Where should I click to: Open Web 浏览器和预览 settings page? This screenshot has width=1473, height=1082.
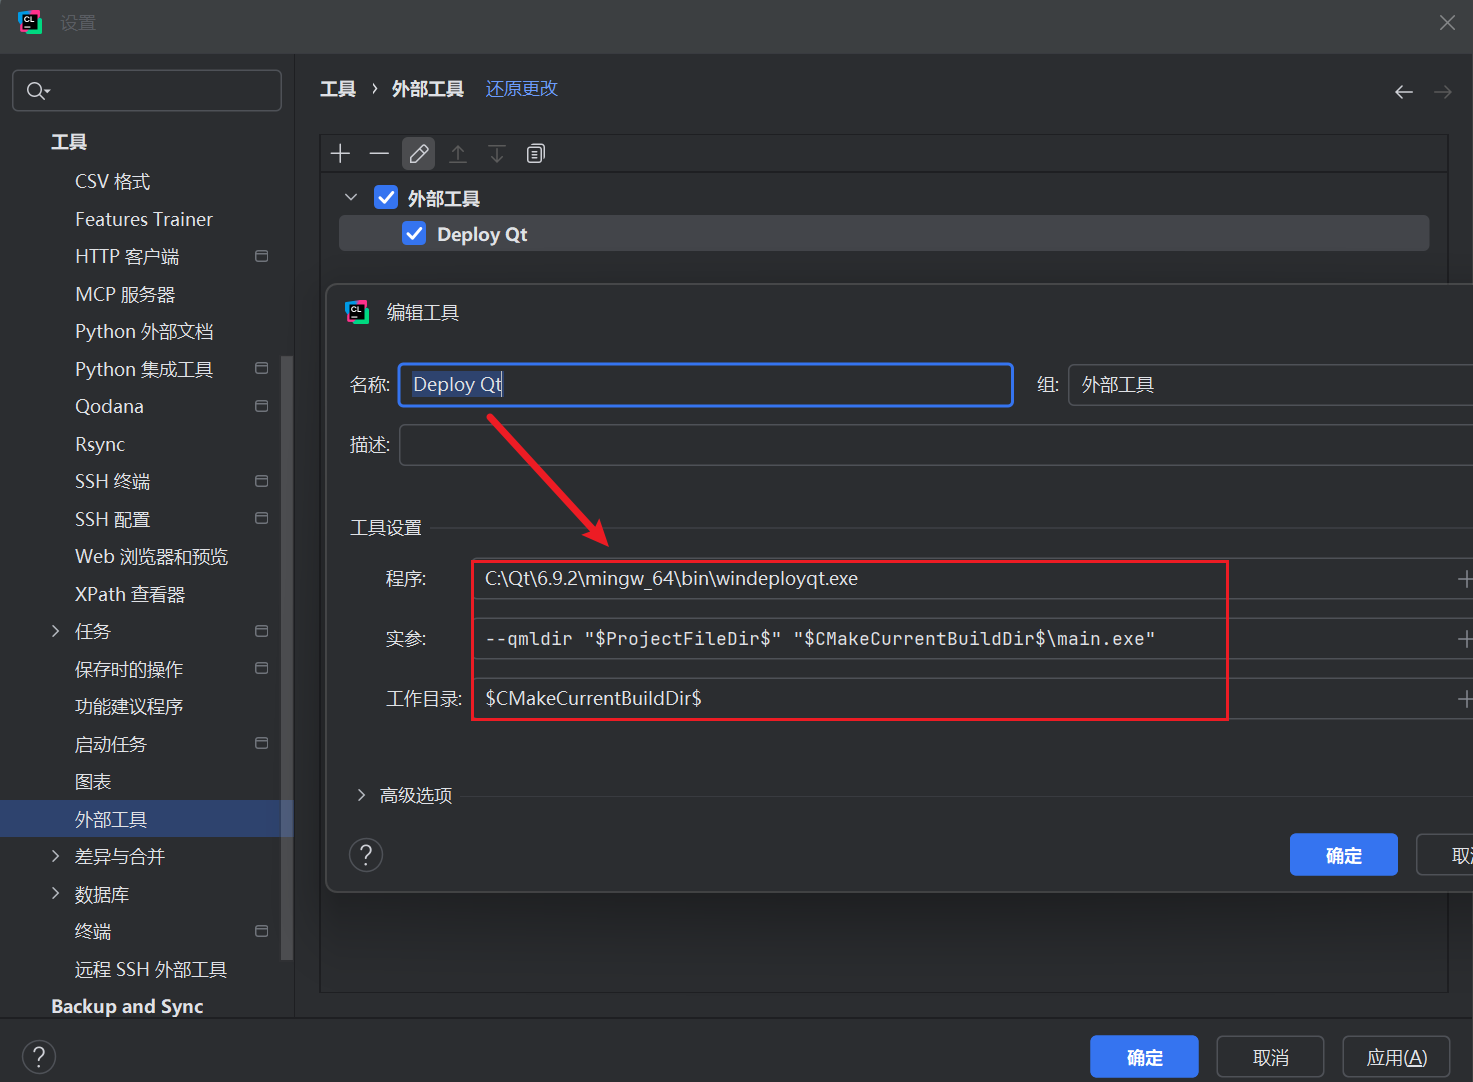151,556
